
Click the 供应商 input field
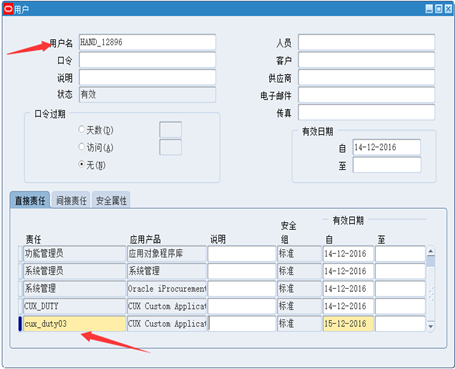[366, 77]
